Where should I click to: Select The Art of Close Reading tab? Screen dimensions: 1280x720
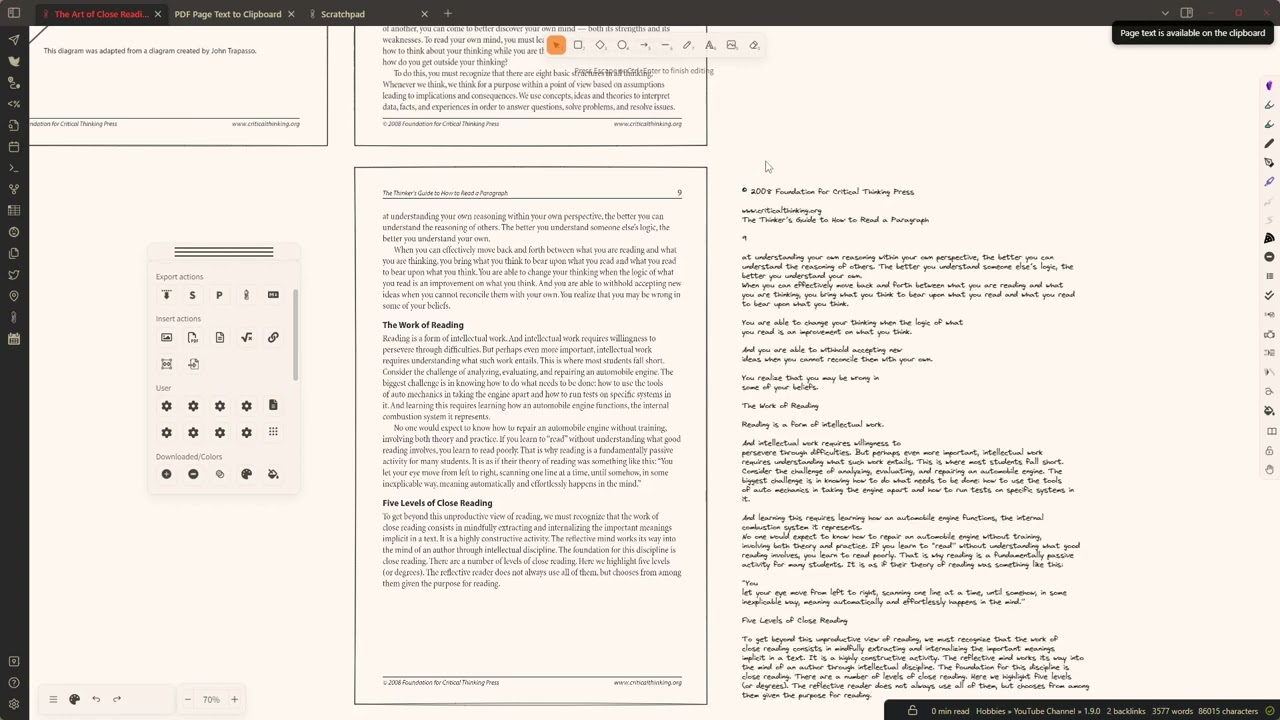[x=101, y=14]
